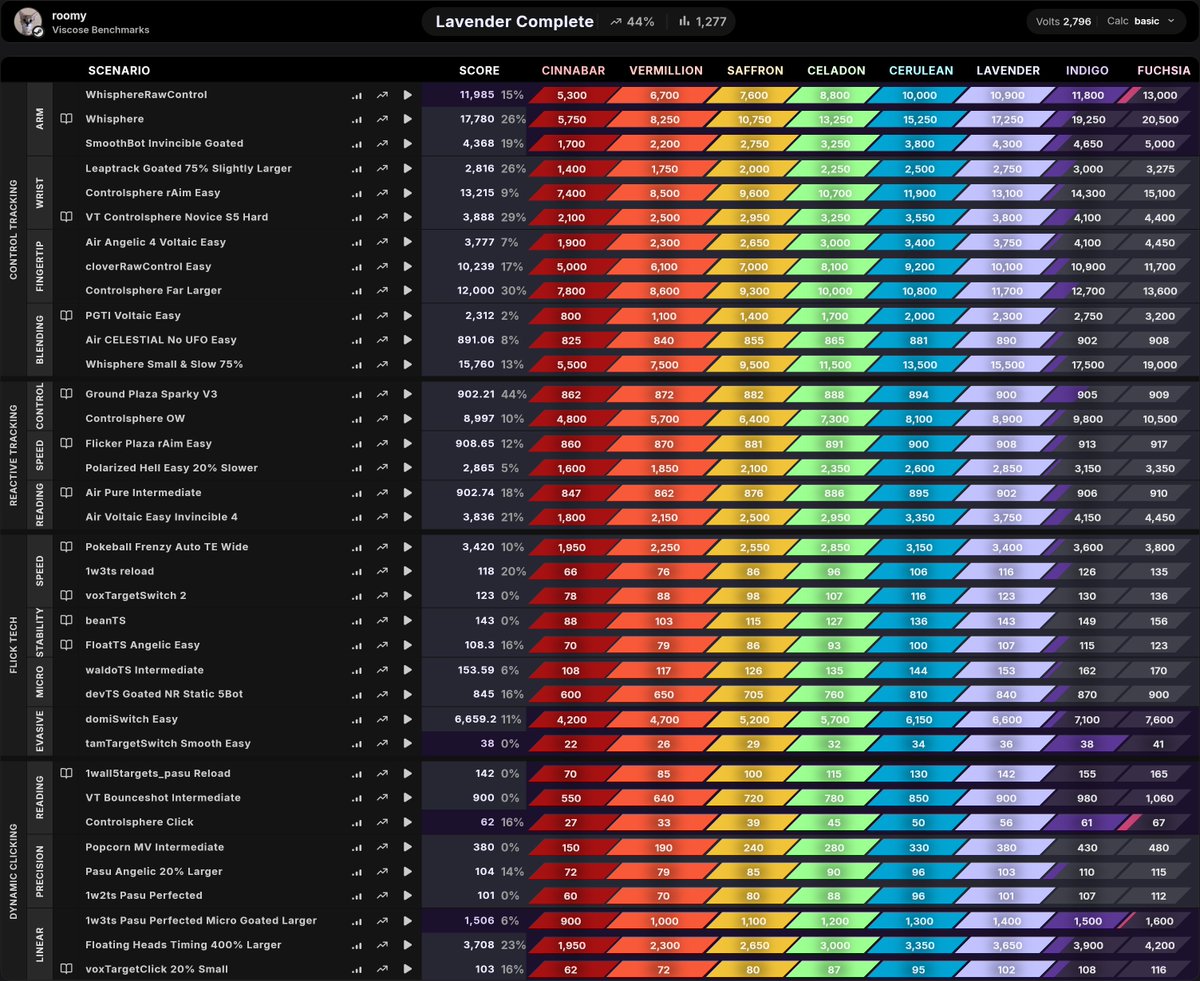
Task: Open leaderboard bars icon for VT Bounceshot Intermediate
Action: 357,798
